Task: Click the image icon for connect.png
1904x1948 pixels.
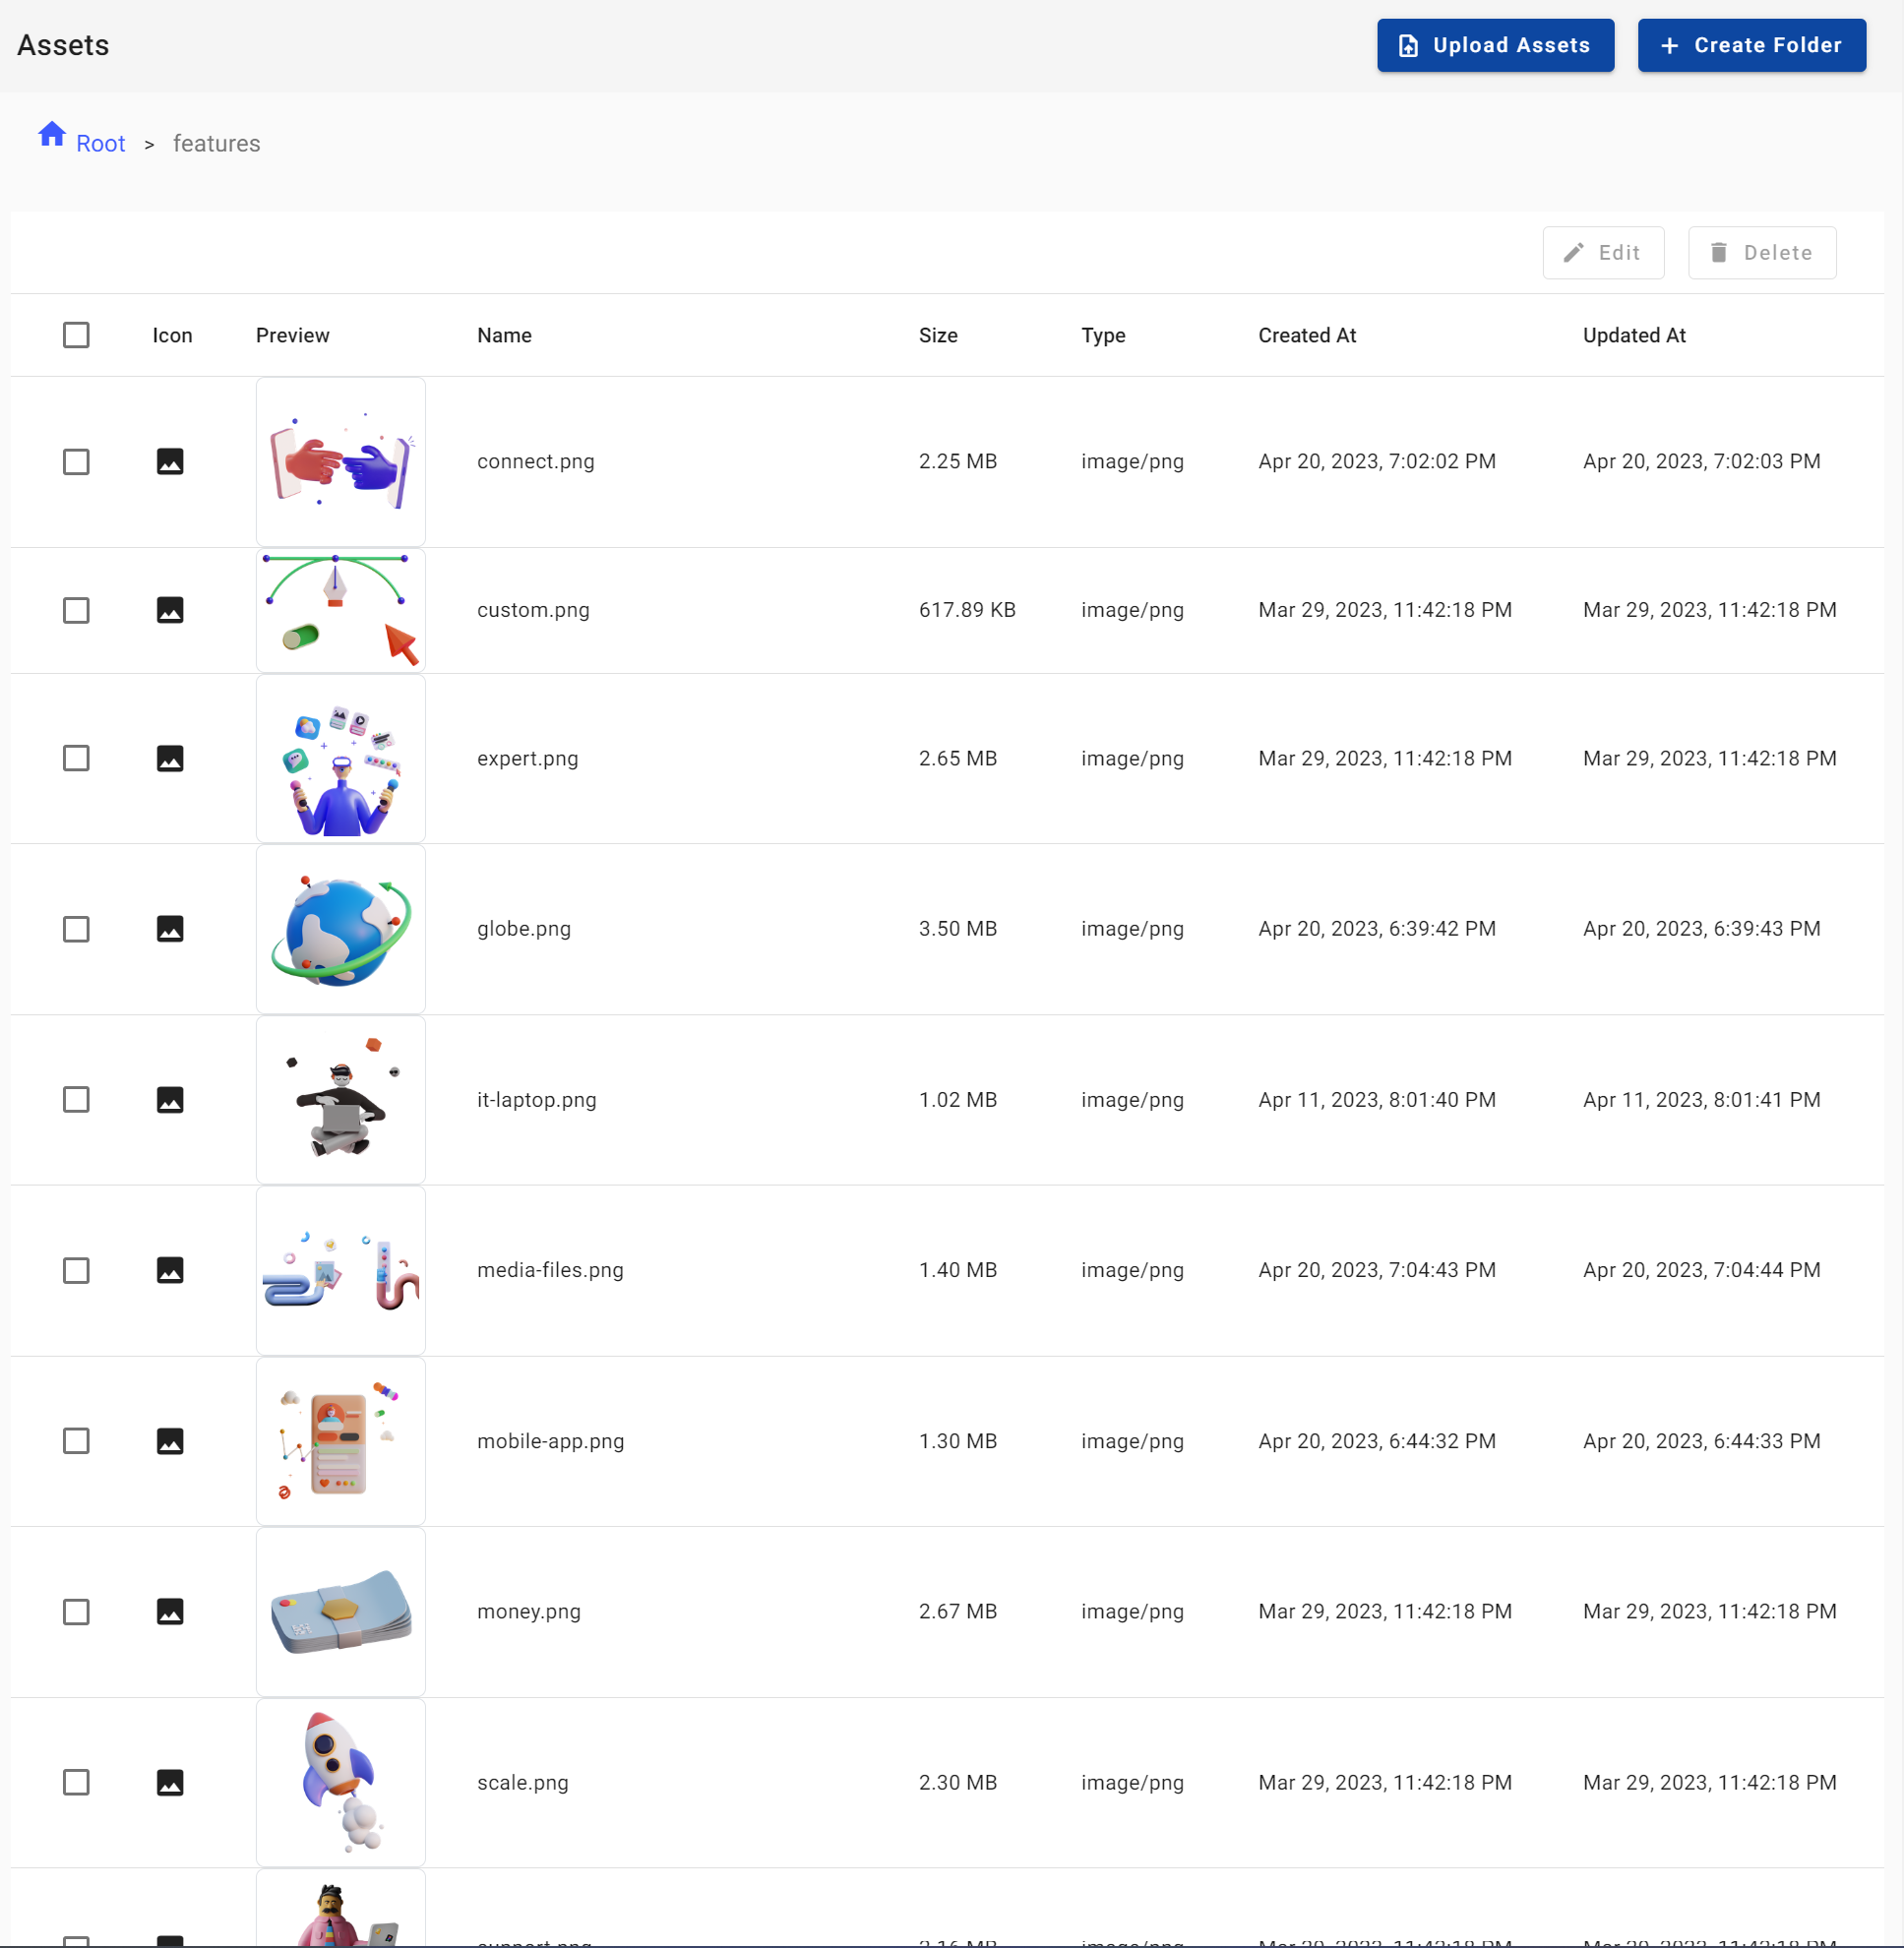Action: click(x=170, y=461)
